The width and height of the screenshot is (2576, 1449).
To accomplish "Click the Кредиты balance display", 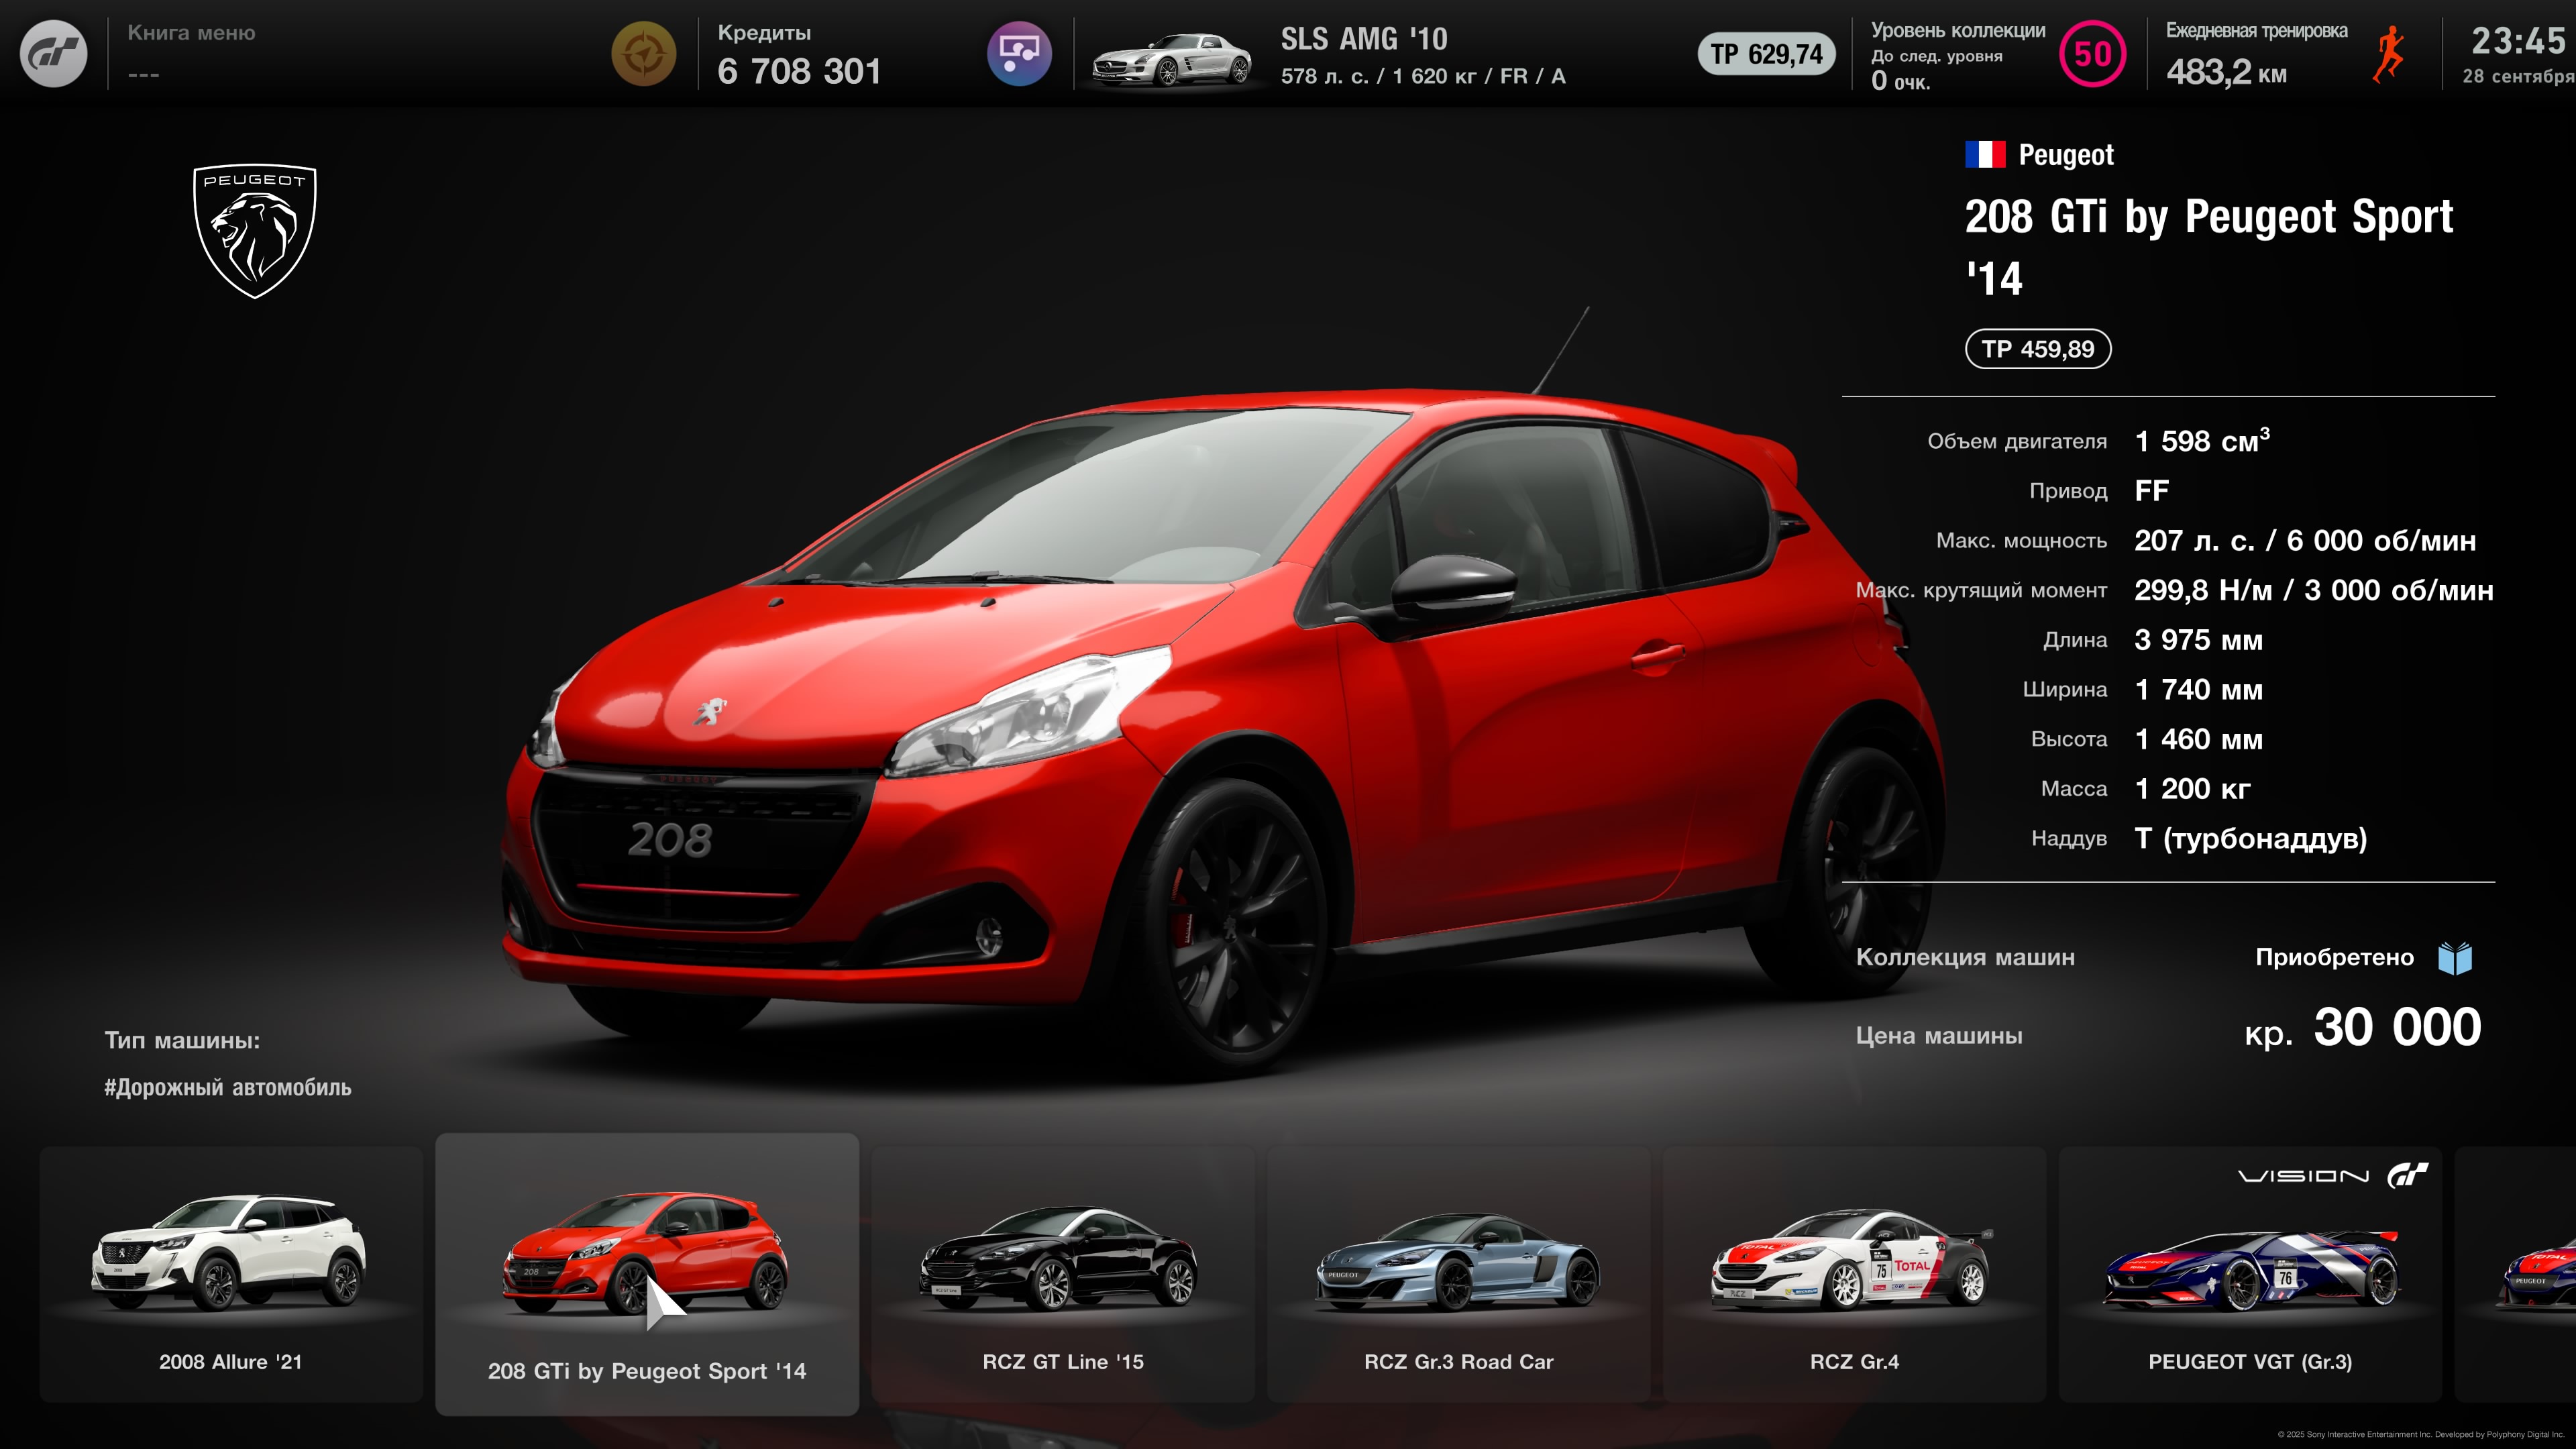I will click(799, 55).
